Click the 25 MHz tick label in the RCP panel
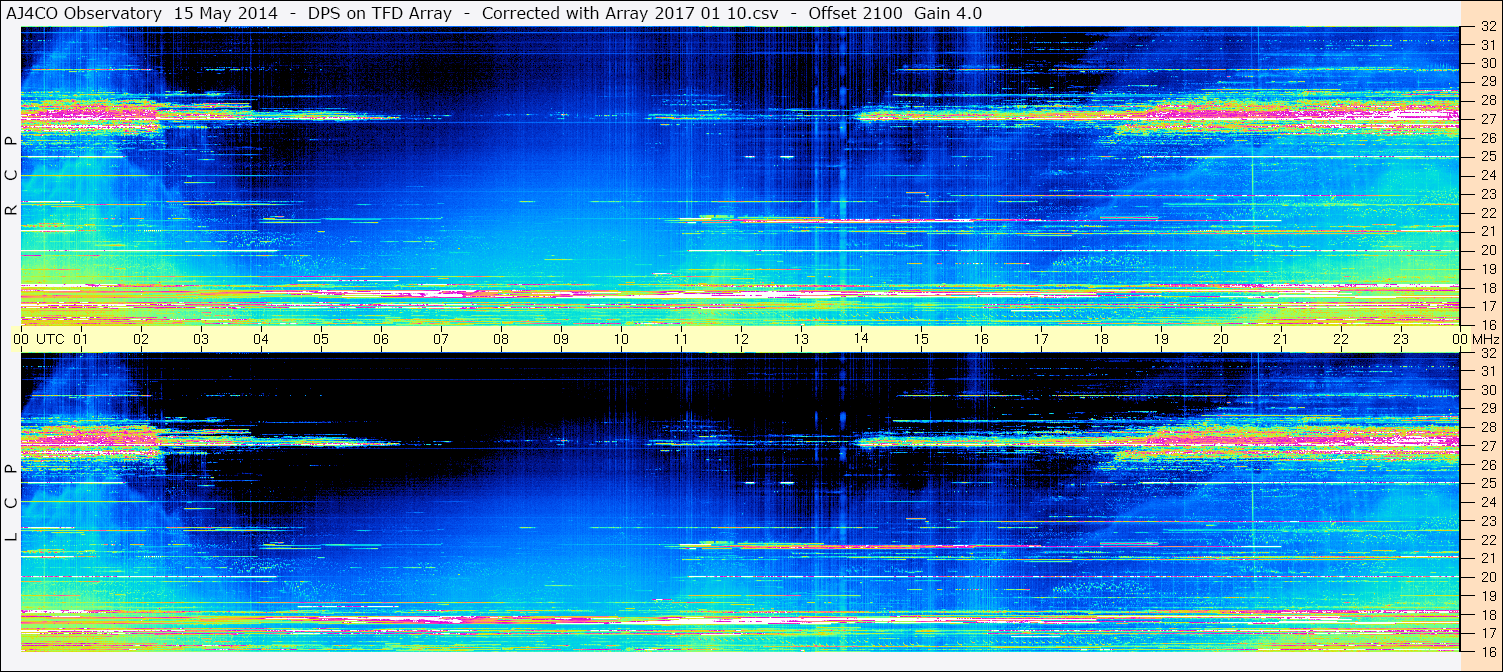This screenshot has width=1503, height=672. (x=1488, y=156)
